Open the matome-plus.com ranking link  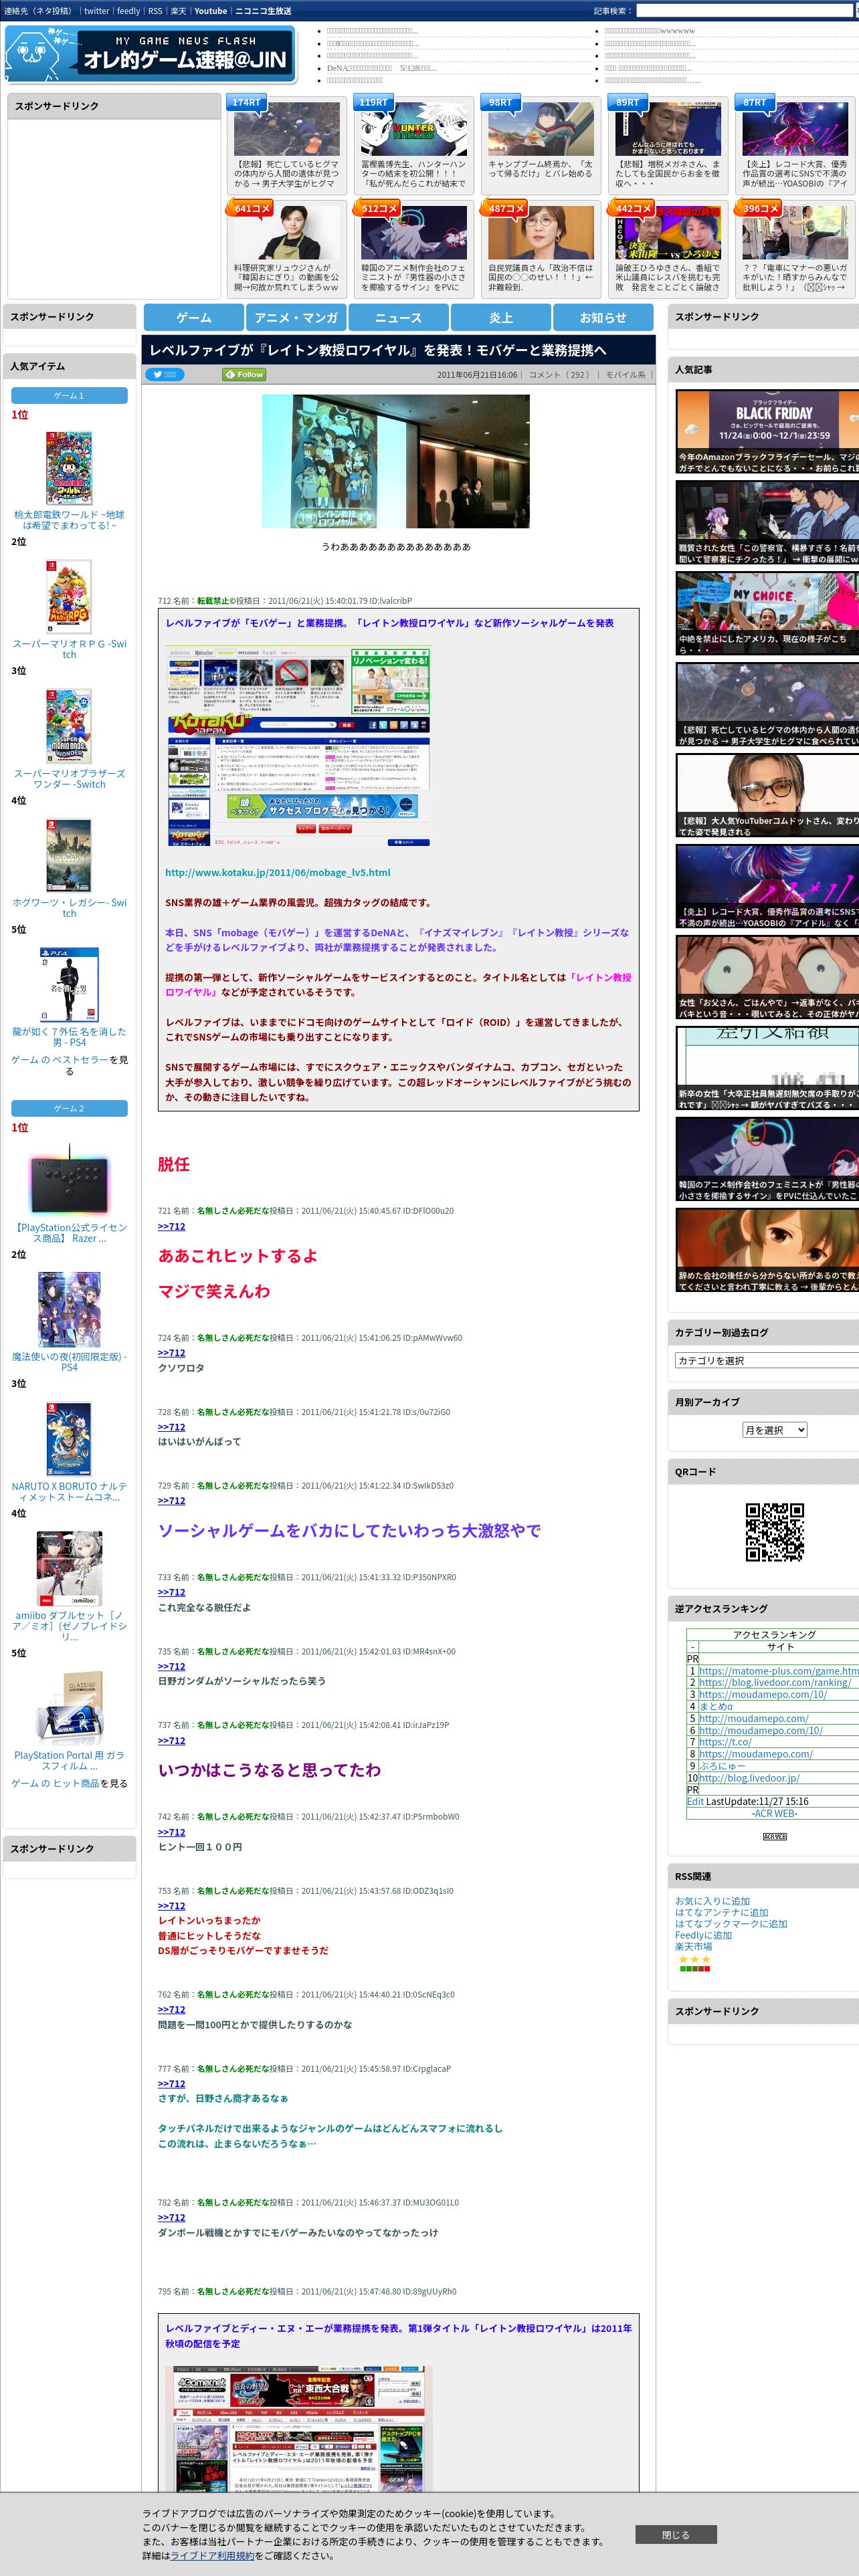(x=779, y=1671)
